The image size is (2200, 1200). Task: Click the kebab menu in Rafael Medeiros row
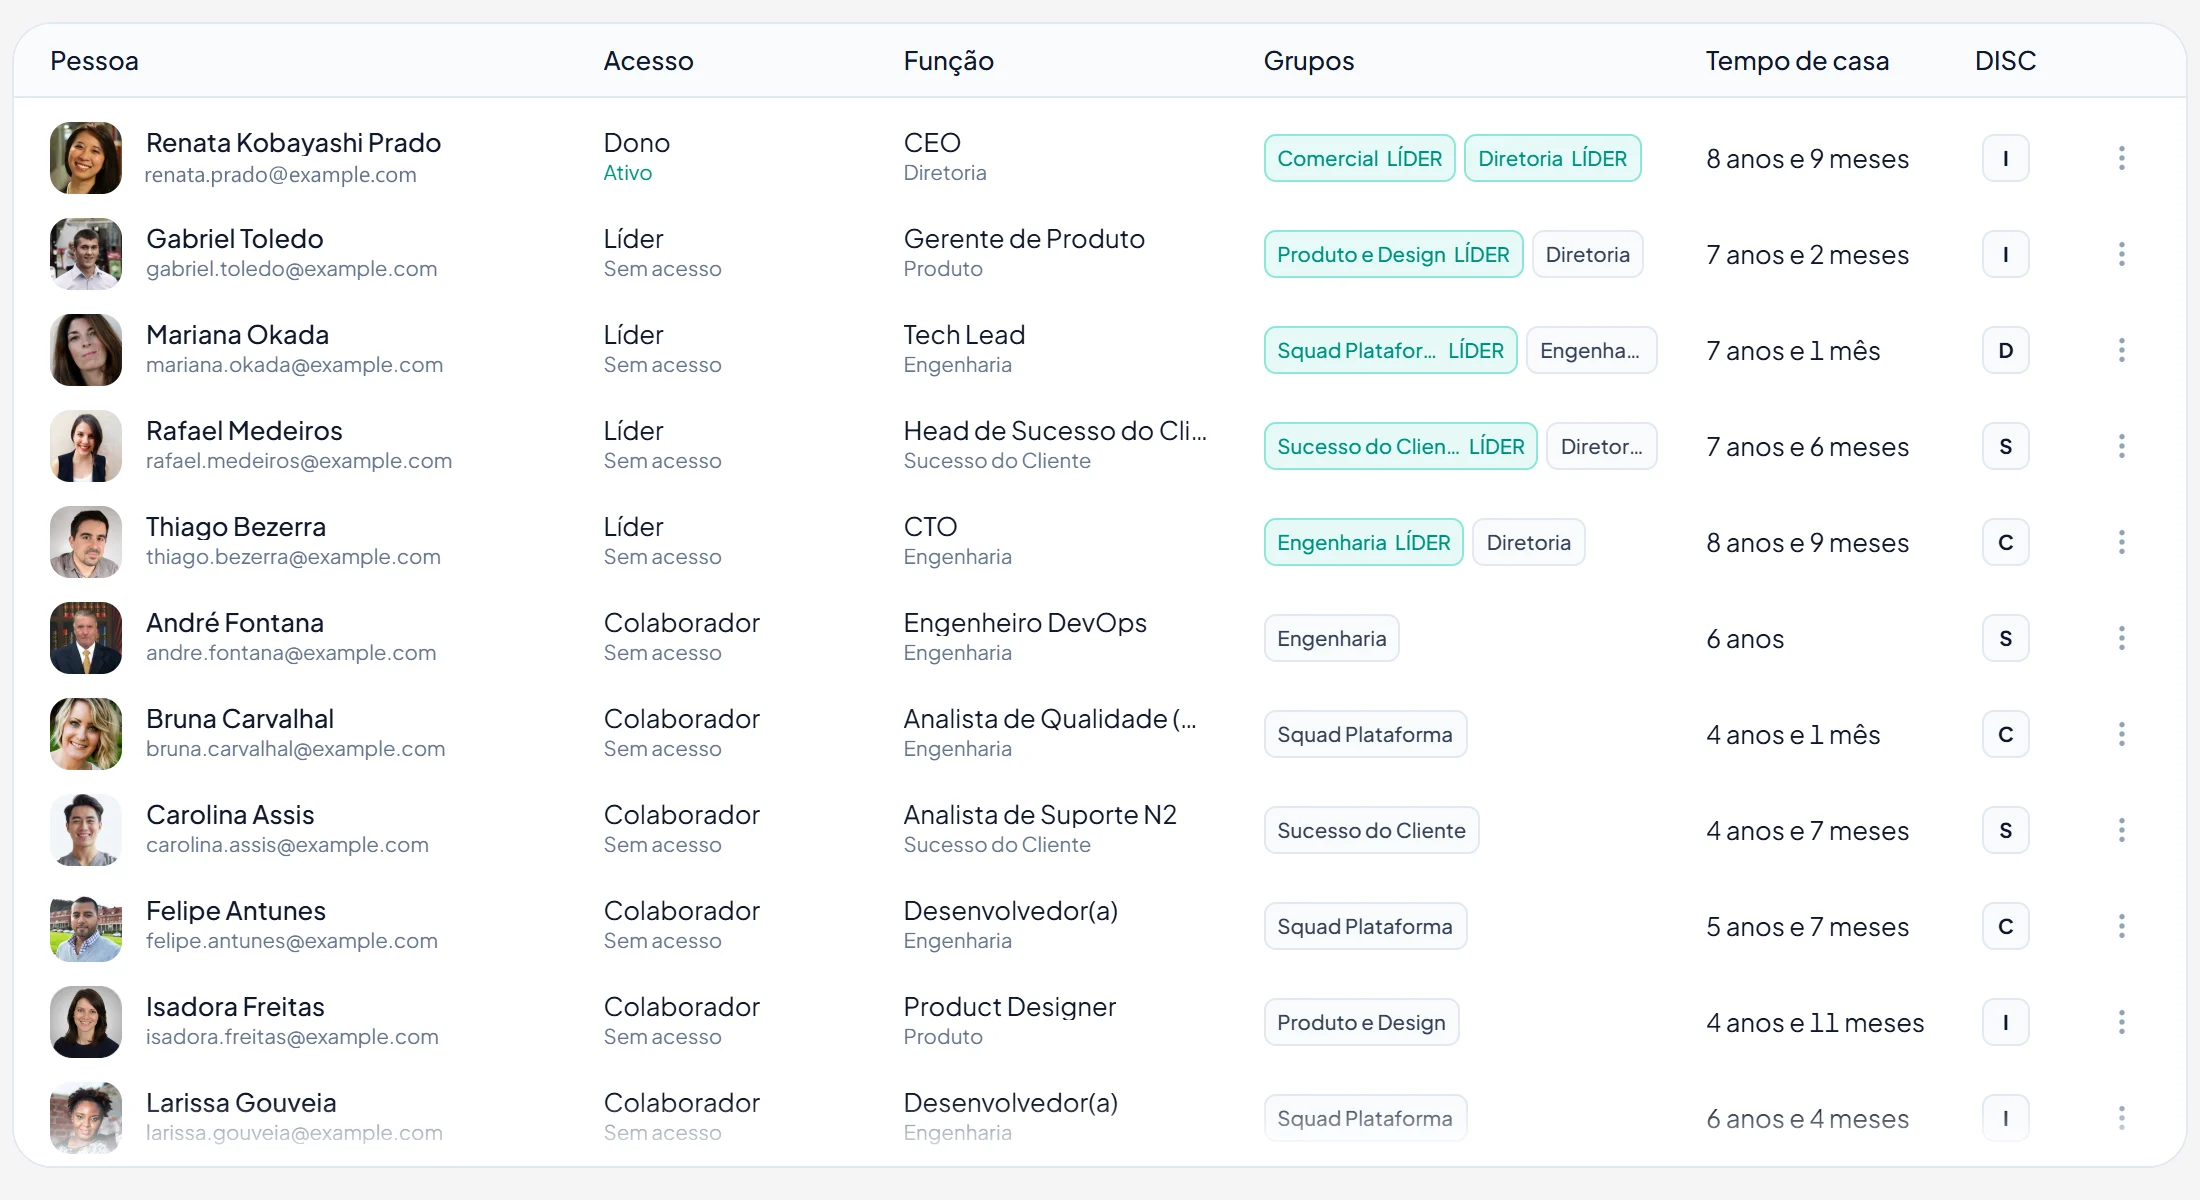(x=2121, y=446)
